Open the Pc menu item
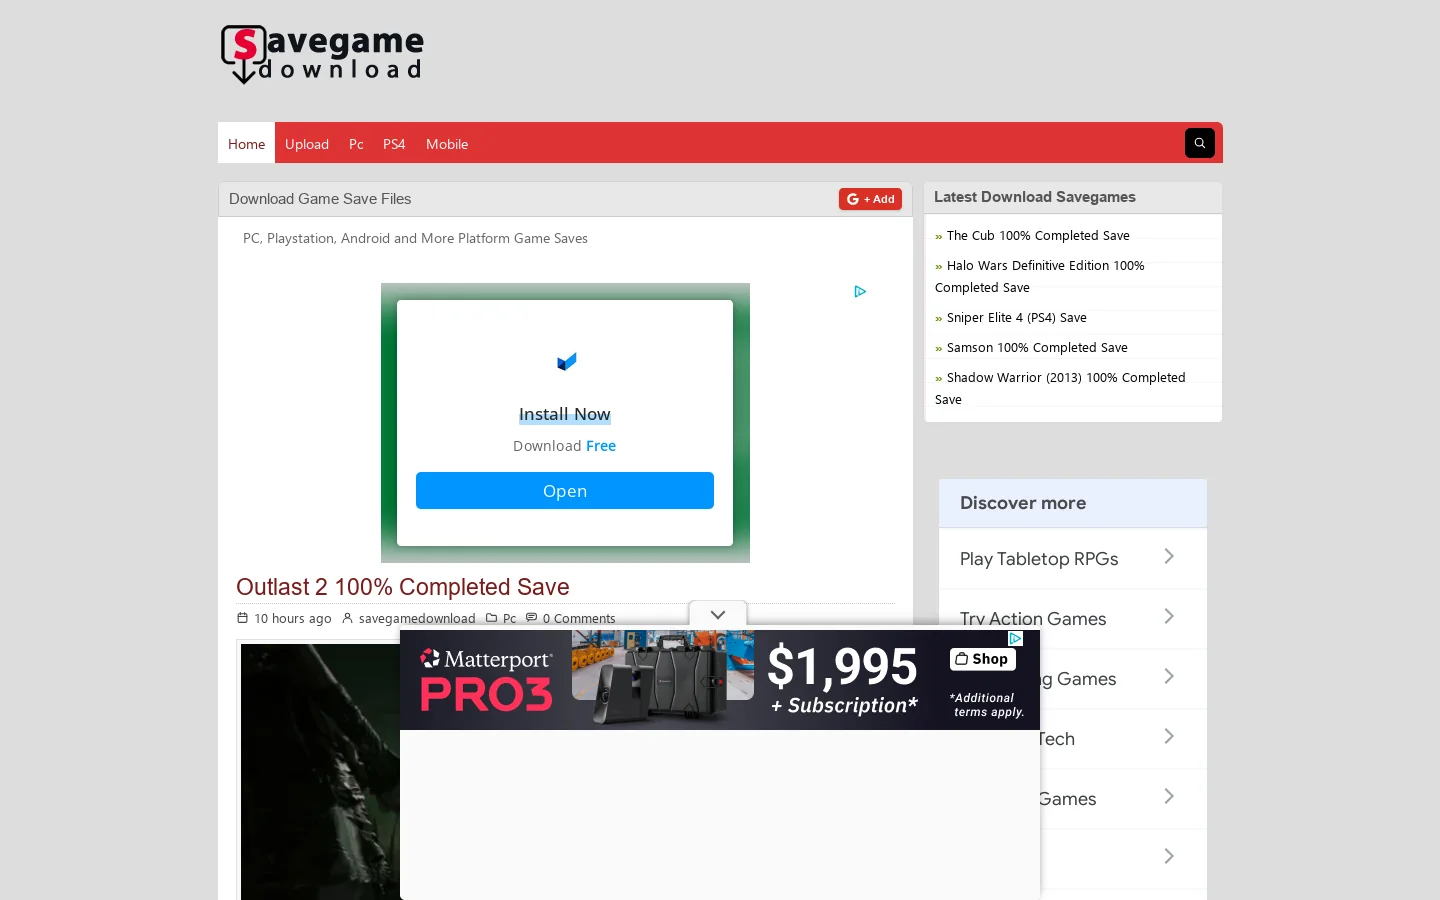1440x900 pixels. (x=356, y=144)
